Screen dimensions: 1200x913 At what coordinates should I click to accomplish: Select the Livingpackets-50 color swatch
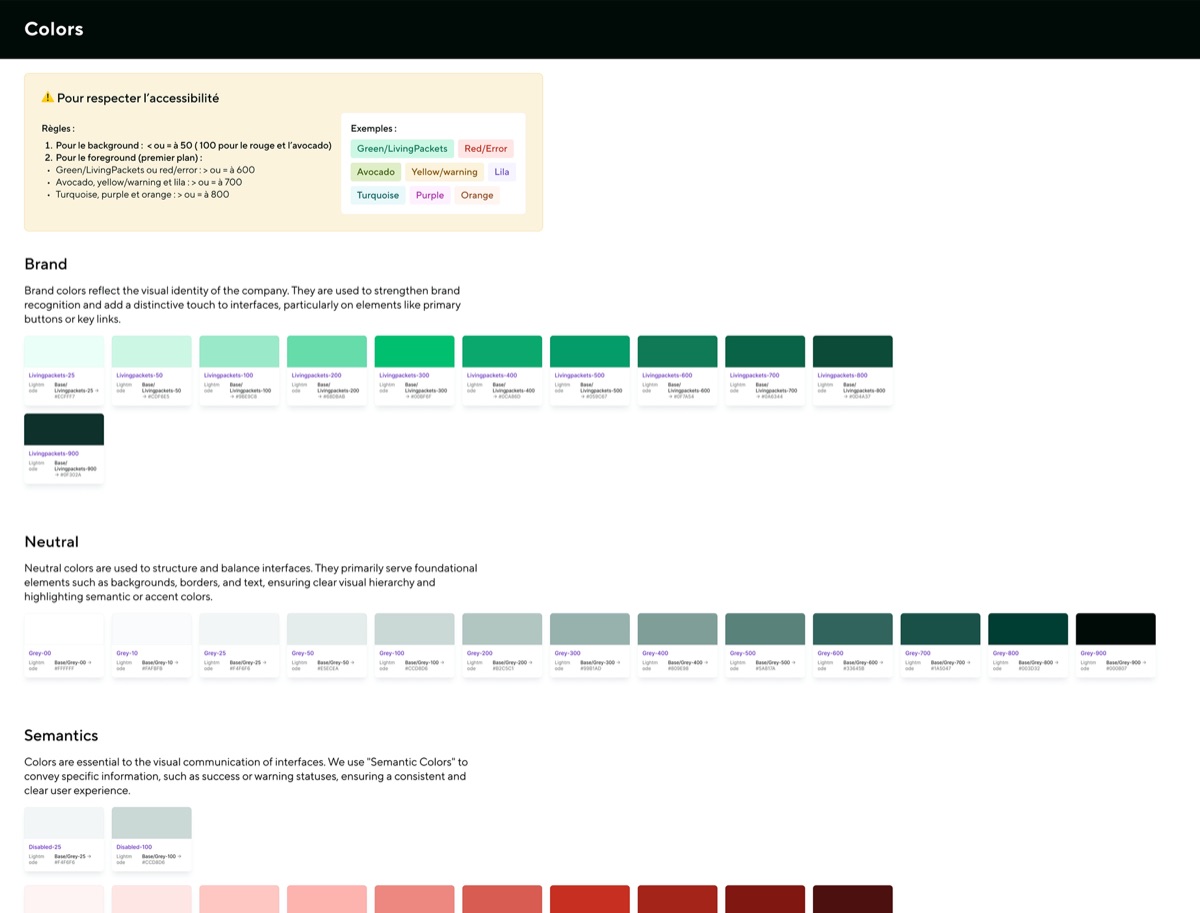152,351
